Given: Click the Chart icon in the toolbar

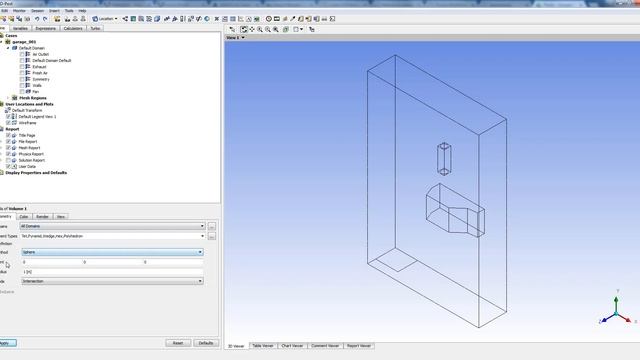Looking at the screenshot, I should click(x=240, y=19).
